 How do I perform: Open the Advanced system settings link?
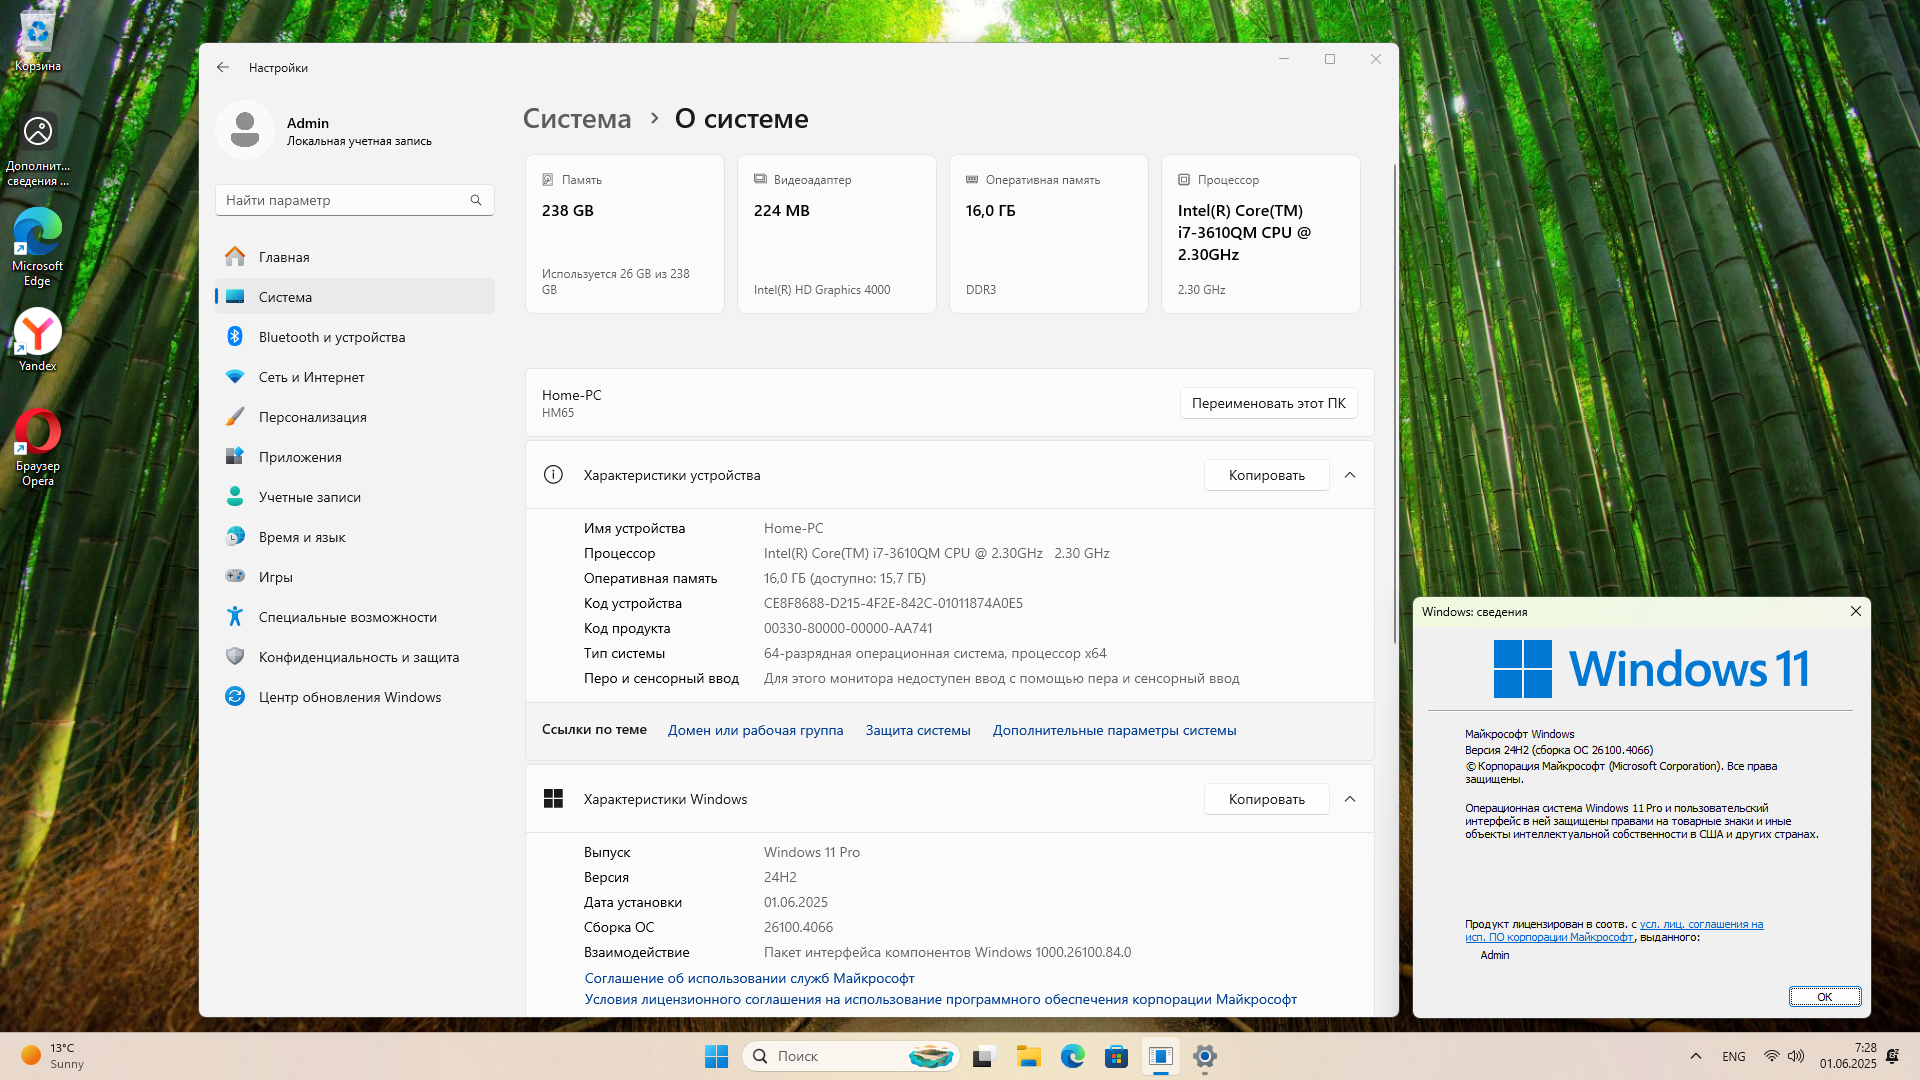(x=1114, y=730)
